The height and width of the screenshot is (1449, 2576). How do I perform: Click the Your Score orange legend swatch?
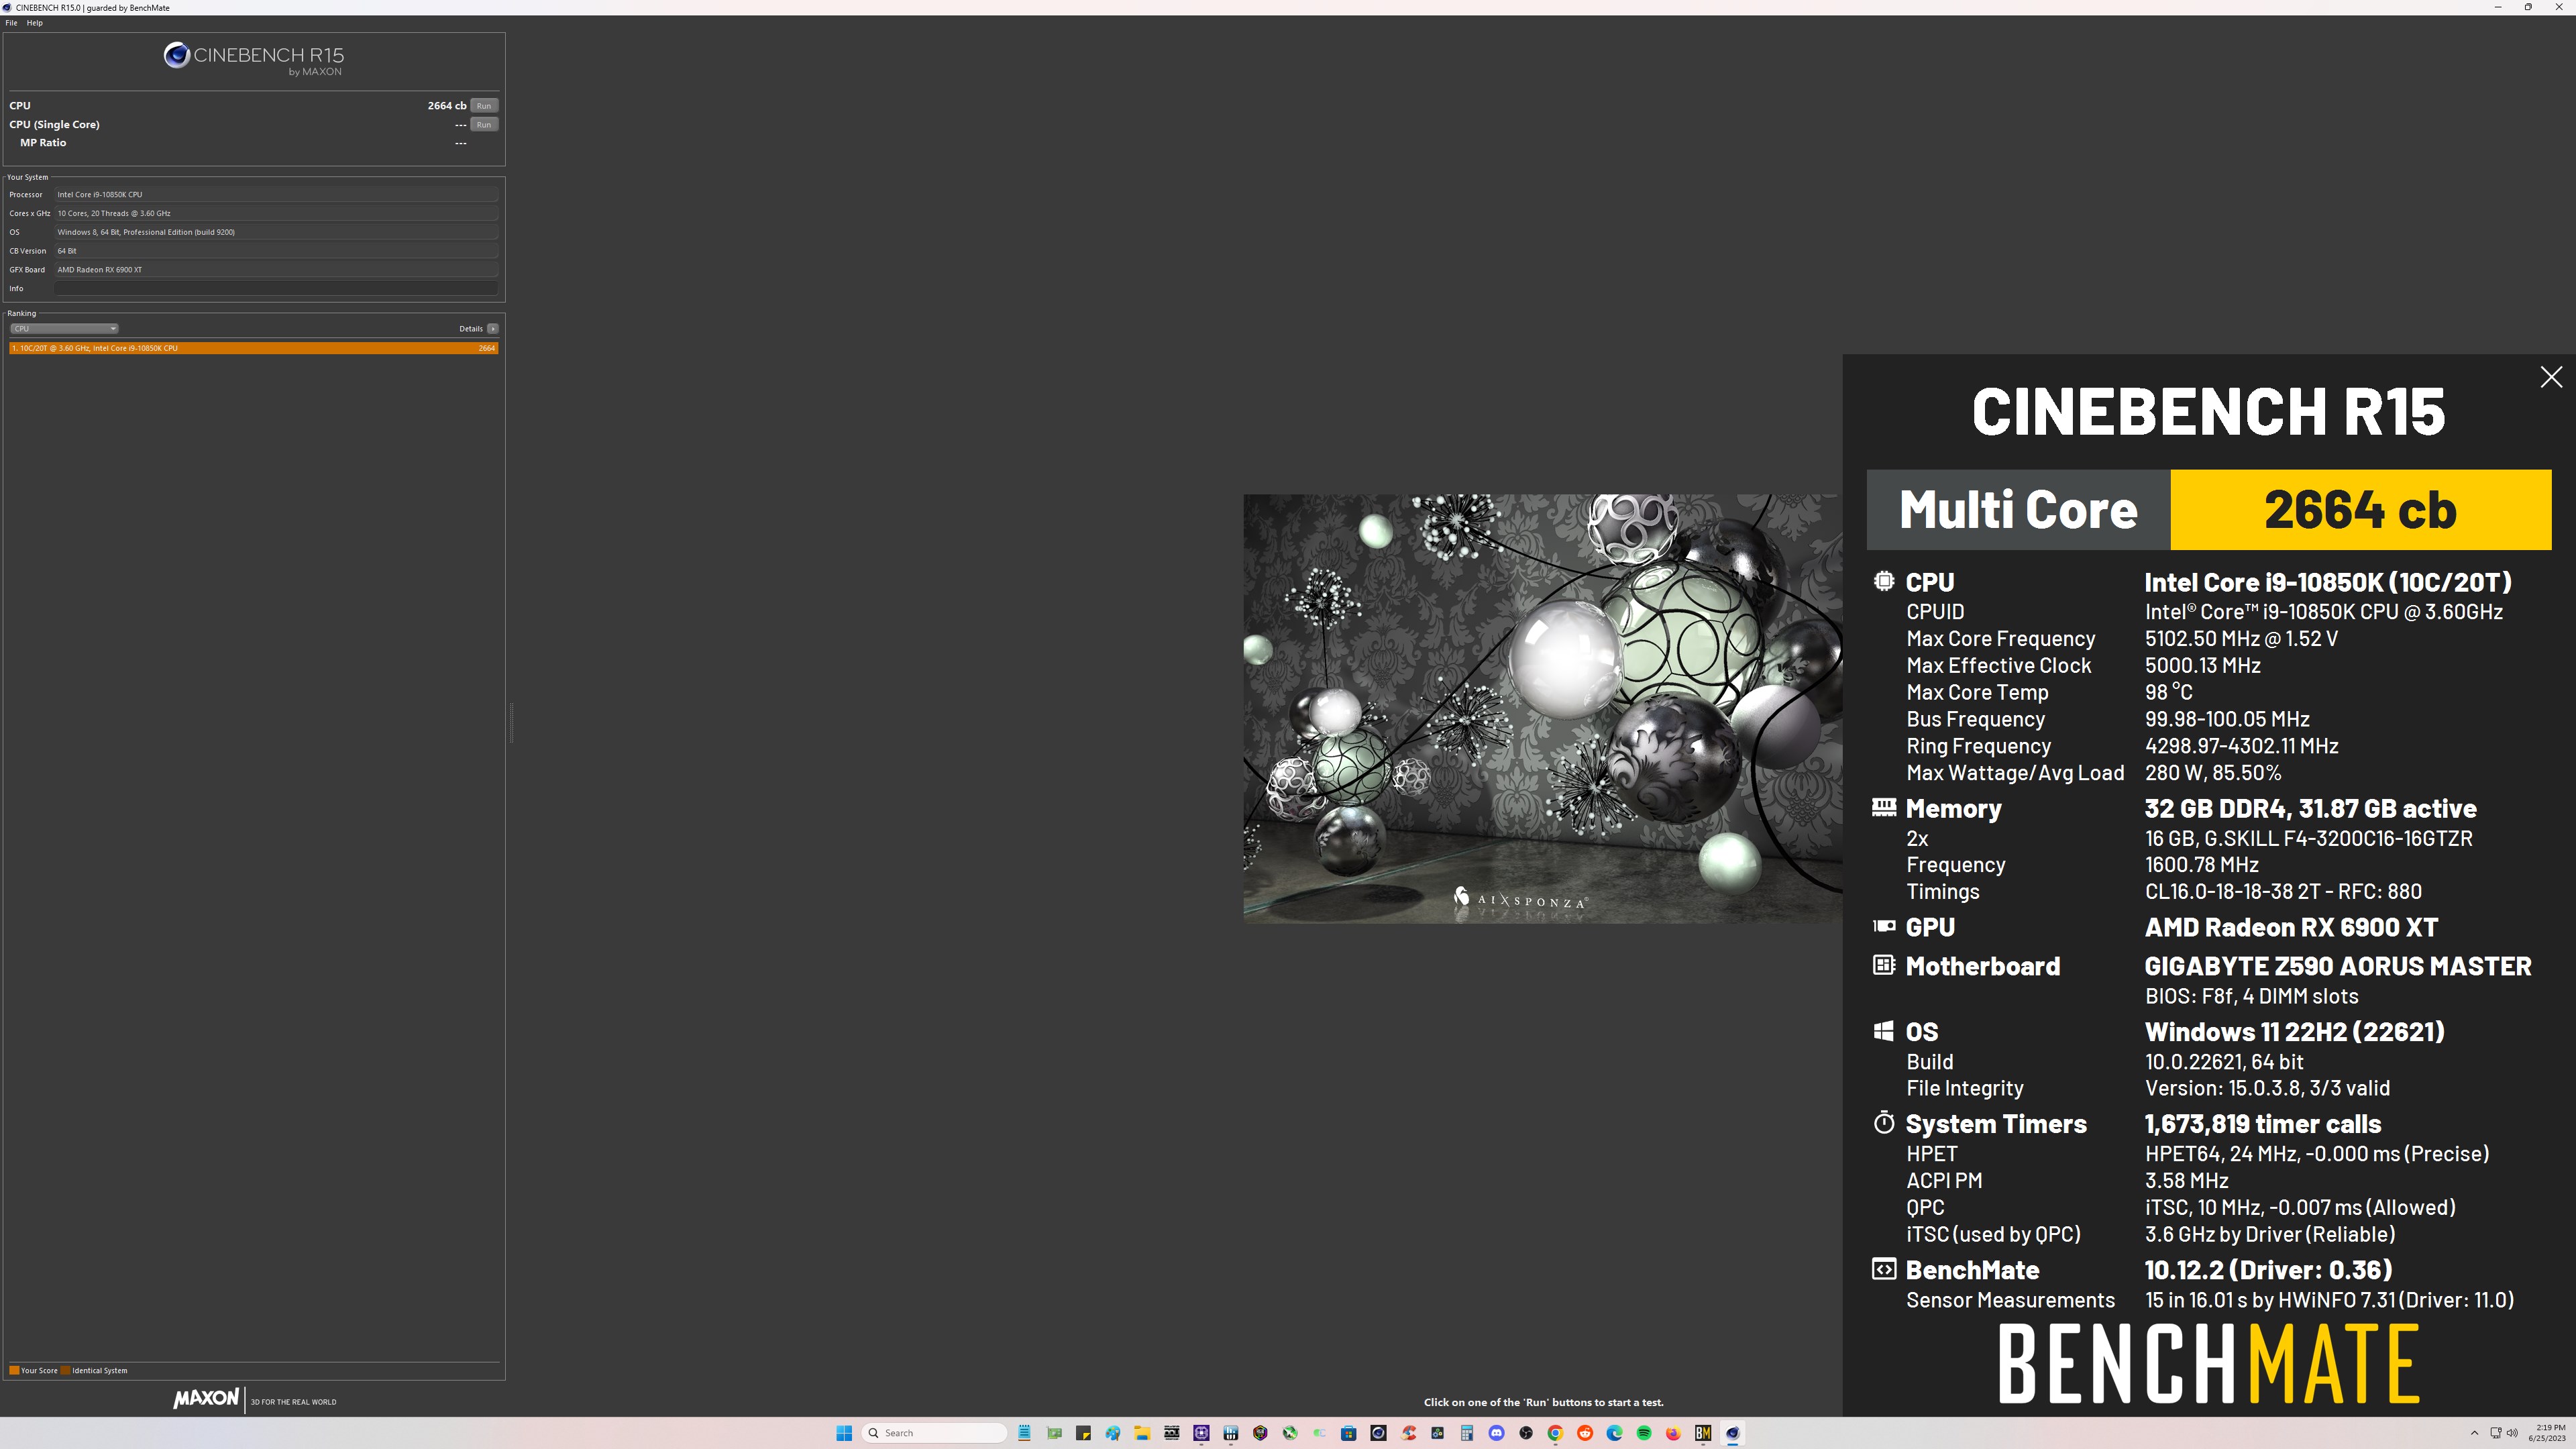(14, 1370)
